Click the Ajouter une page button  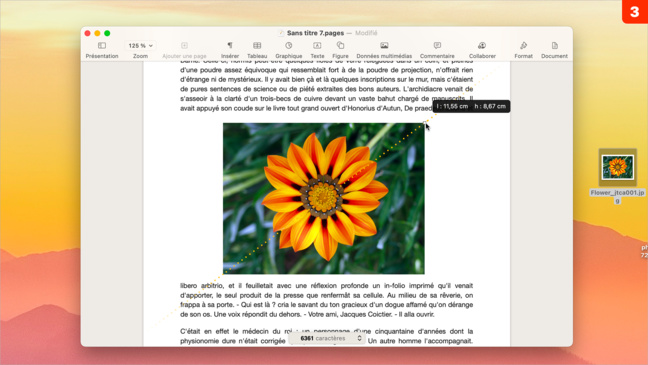coord(184,50)
